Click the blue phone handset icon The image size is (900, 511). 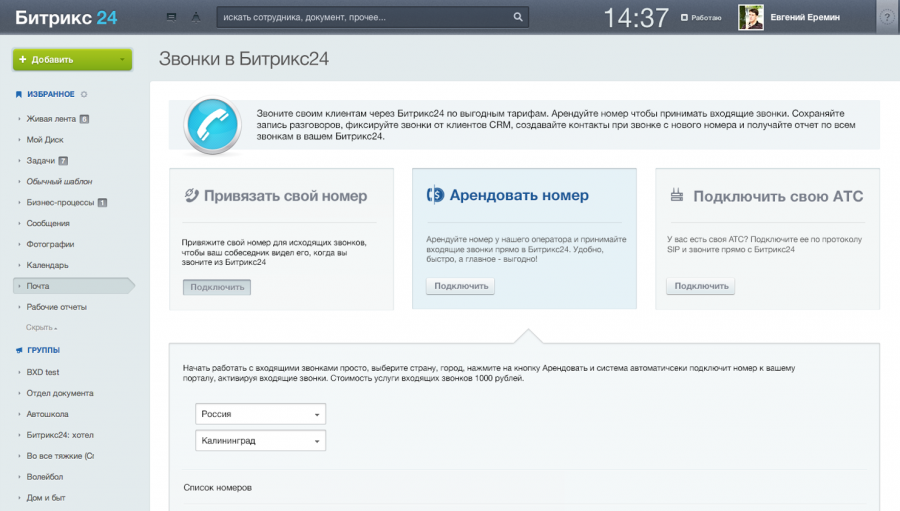212,125
